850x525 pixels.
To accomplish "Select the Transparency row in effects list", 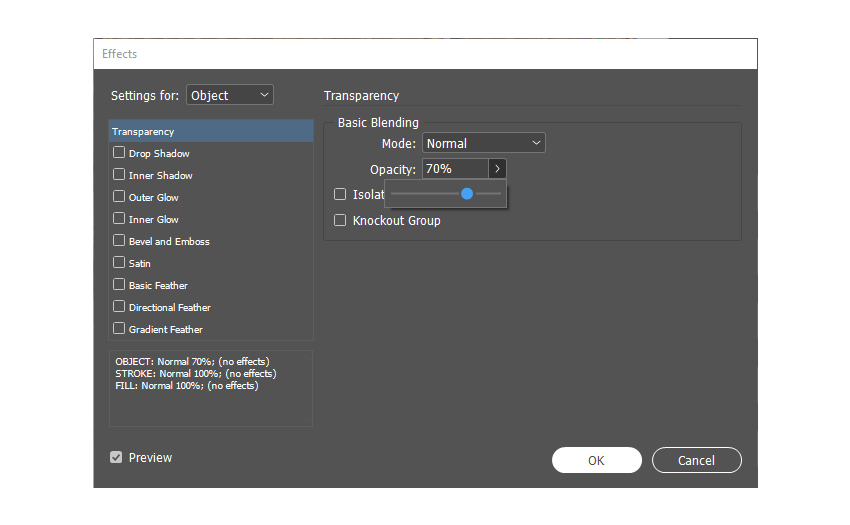I will click(211, 131).
